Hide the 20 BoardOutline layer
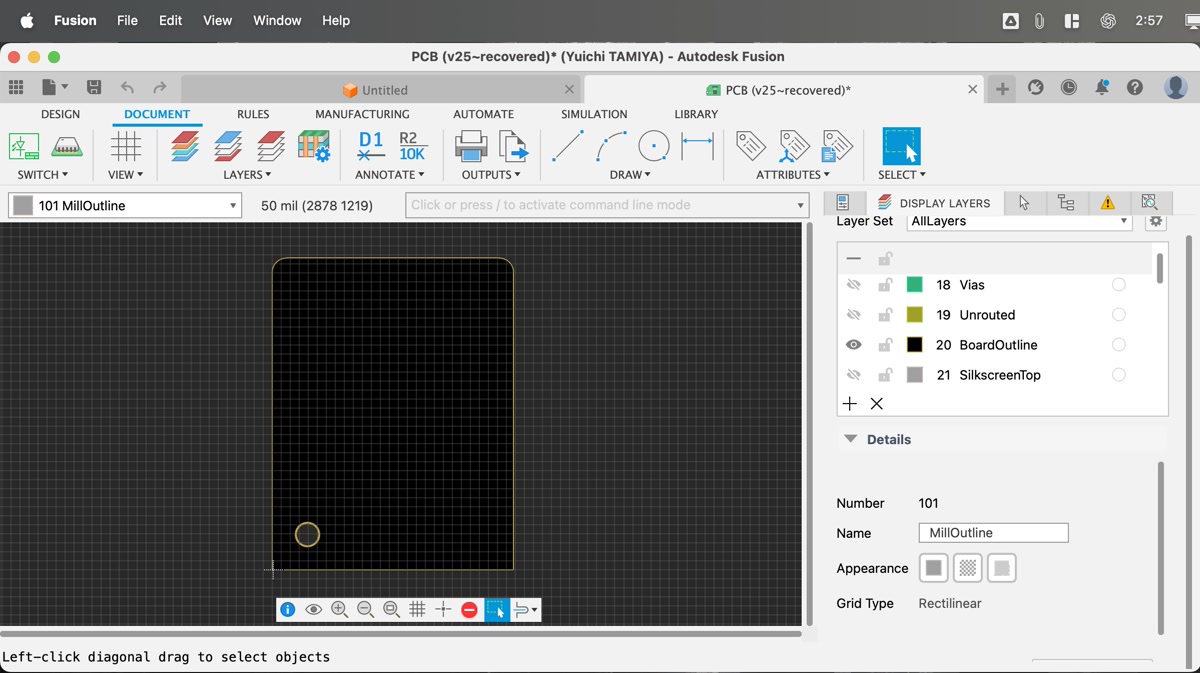Image resolution: width=1200 pixels, height=673 pixels. point(853,345)
